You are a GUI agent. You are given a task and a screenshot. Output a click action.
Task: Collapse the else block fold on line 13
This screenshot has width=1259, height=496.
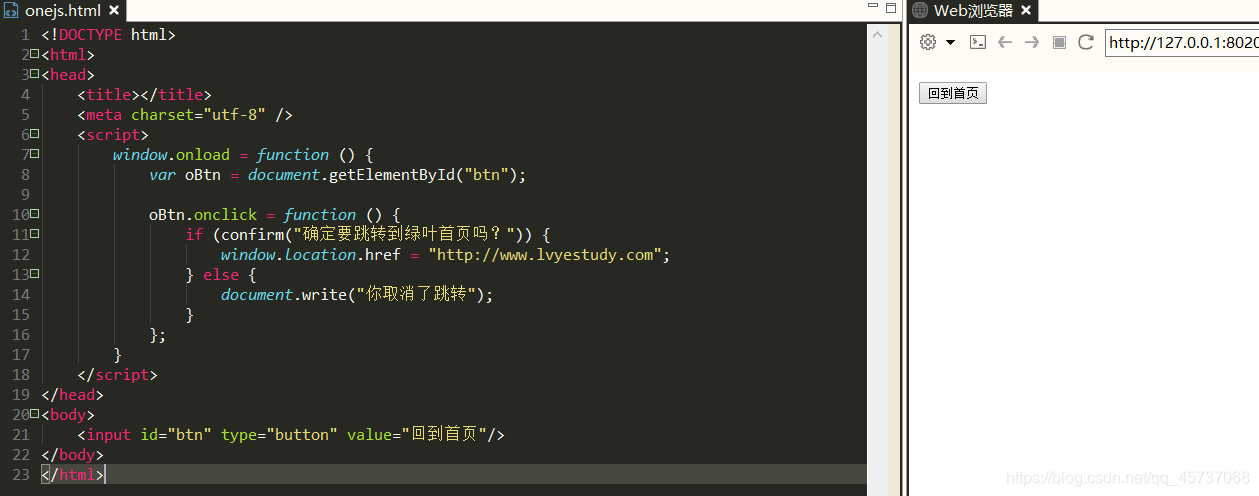[x=35, y=274]
